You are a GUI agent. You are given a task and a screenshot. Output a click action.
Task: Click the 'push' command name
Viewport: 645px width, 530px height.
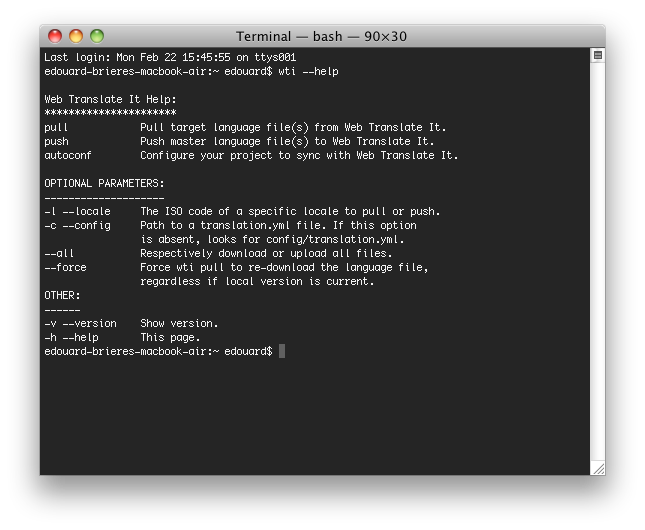click(56, 142)
